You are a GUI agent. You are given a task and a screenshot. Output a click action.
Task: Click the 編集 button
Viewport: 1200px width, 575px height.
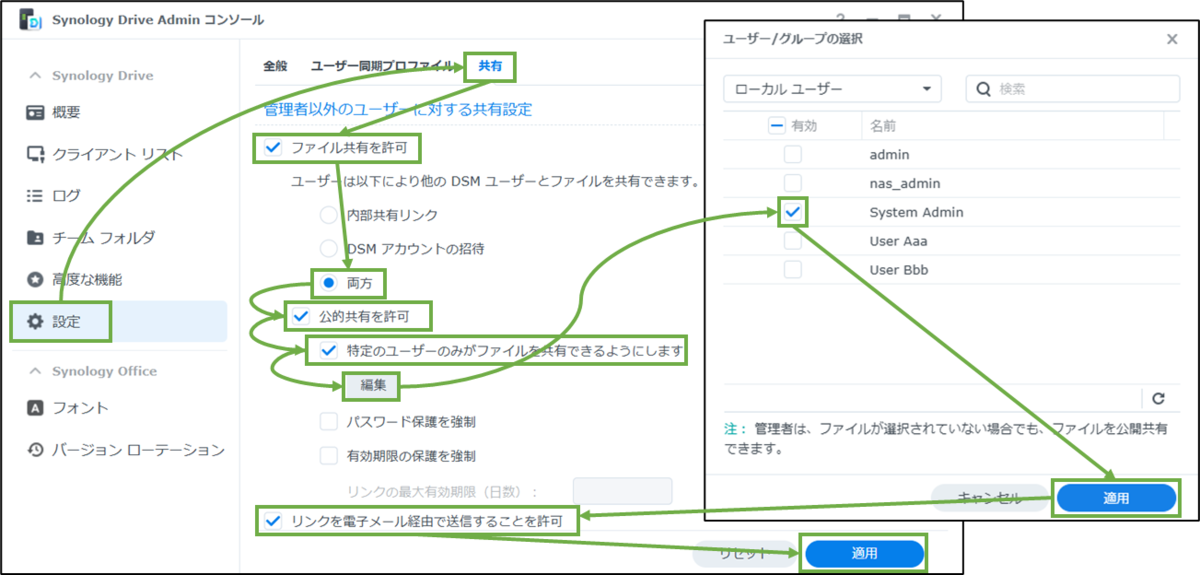click(372, 384)
